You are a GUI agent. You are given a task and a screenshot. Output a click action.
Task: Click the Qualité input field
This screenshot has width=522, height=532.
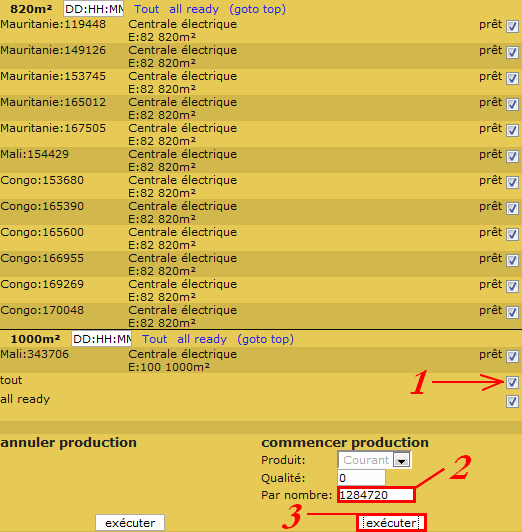(362, 478)
